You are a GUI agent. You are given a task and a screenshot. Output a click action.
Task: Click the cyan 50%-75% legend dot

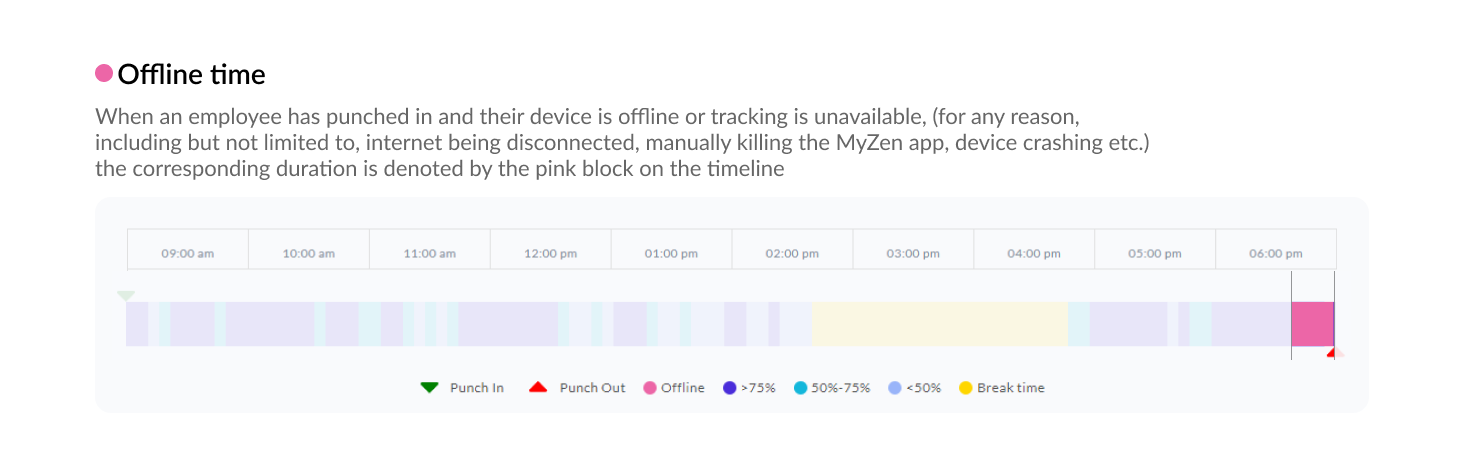800,388
